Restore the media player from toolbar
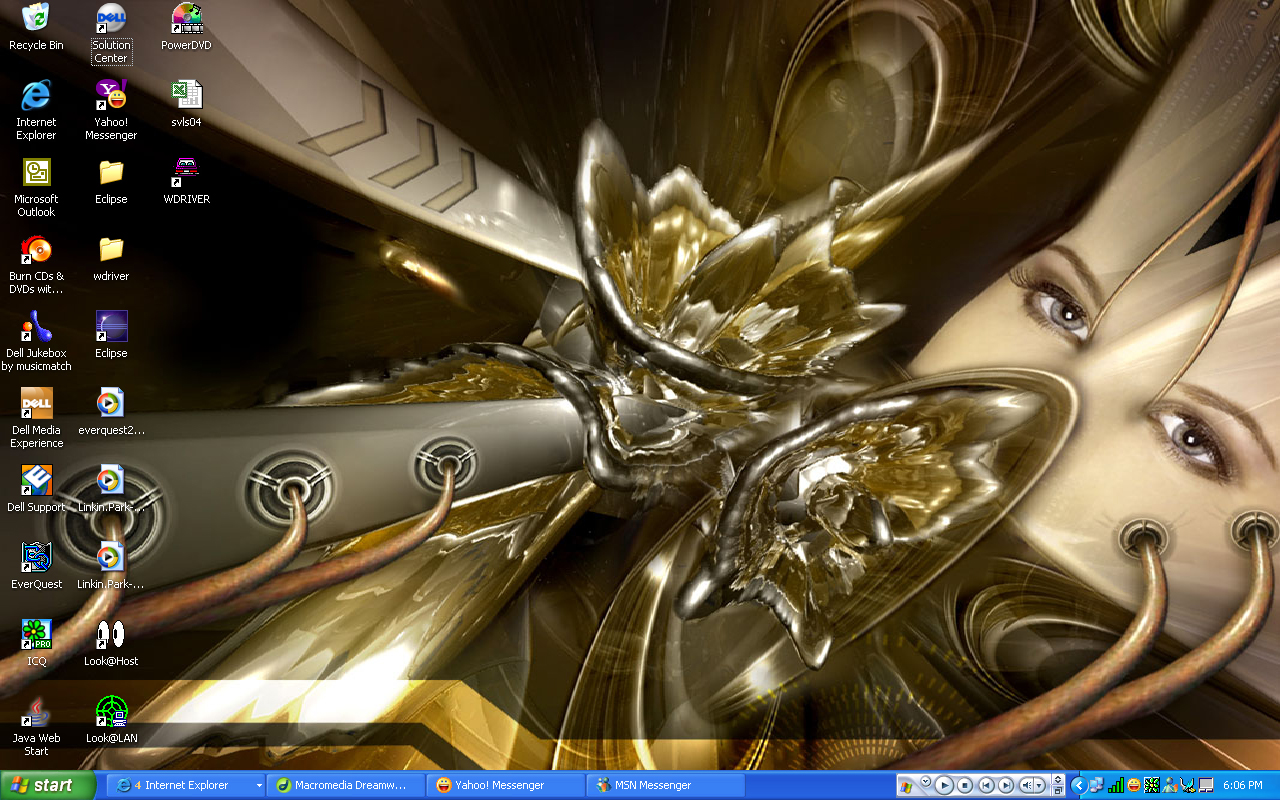 (x=1058, y=790)
